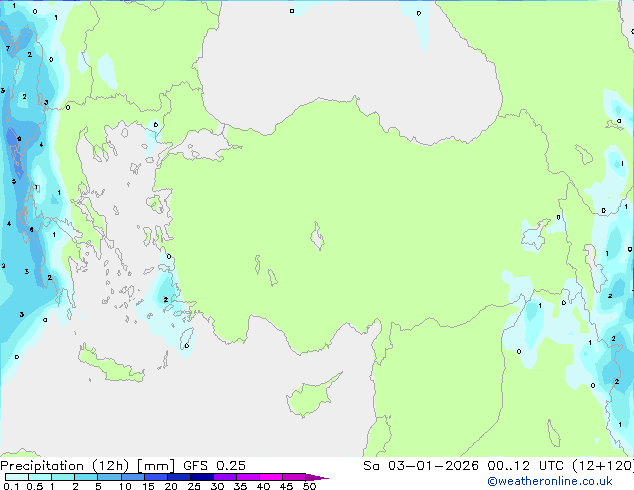The width and height of the screenshot is (634, 490).
Task: Click the 0.1–0.5 mm palest legend swatch
Action: [17, 477]
